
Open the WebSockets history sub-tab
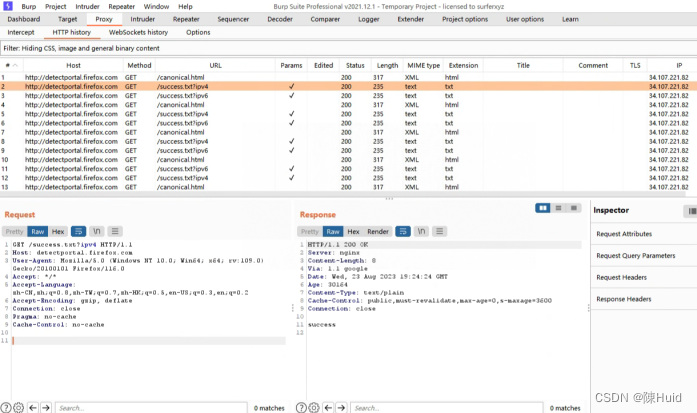(138, 32)
